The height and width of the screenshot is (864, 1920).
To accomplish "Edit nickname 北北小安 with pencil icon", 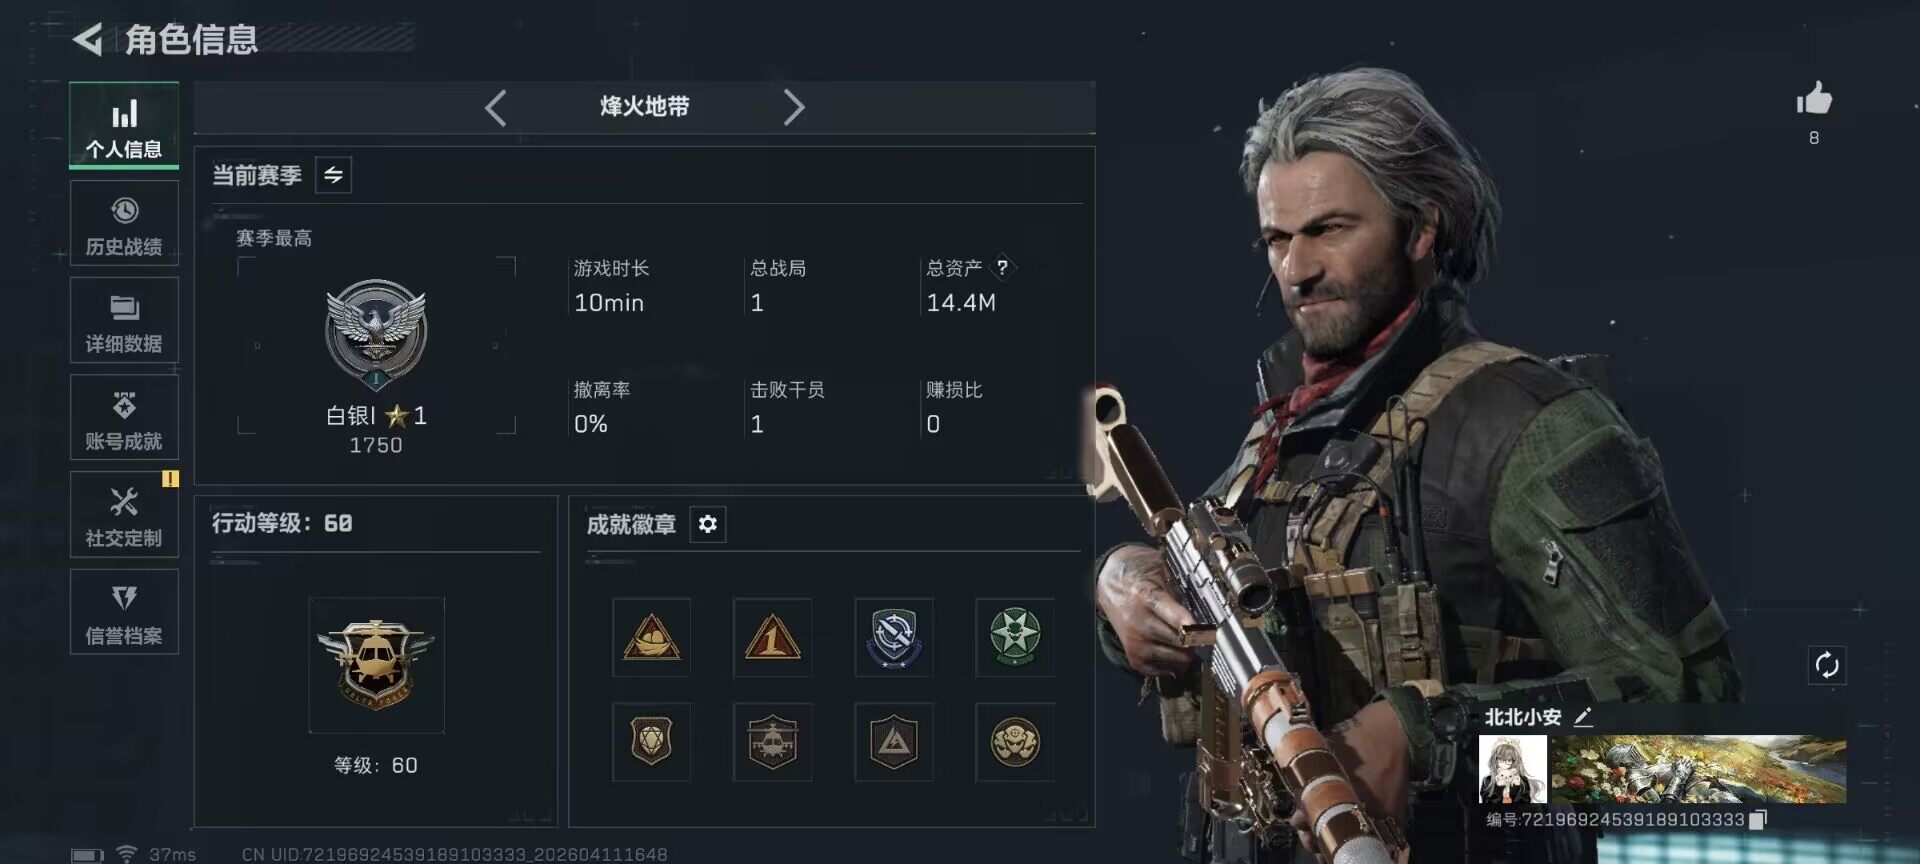I will 1583,717.
